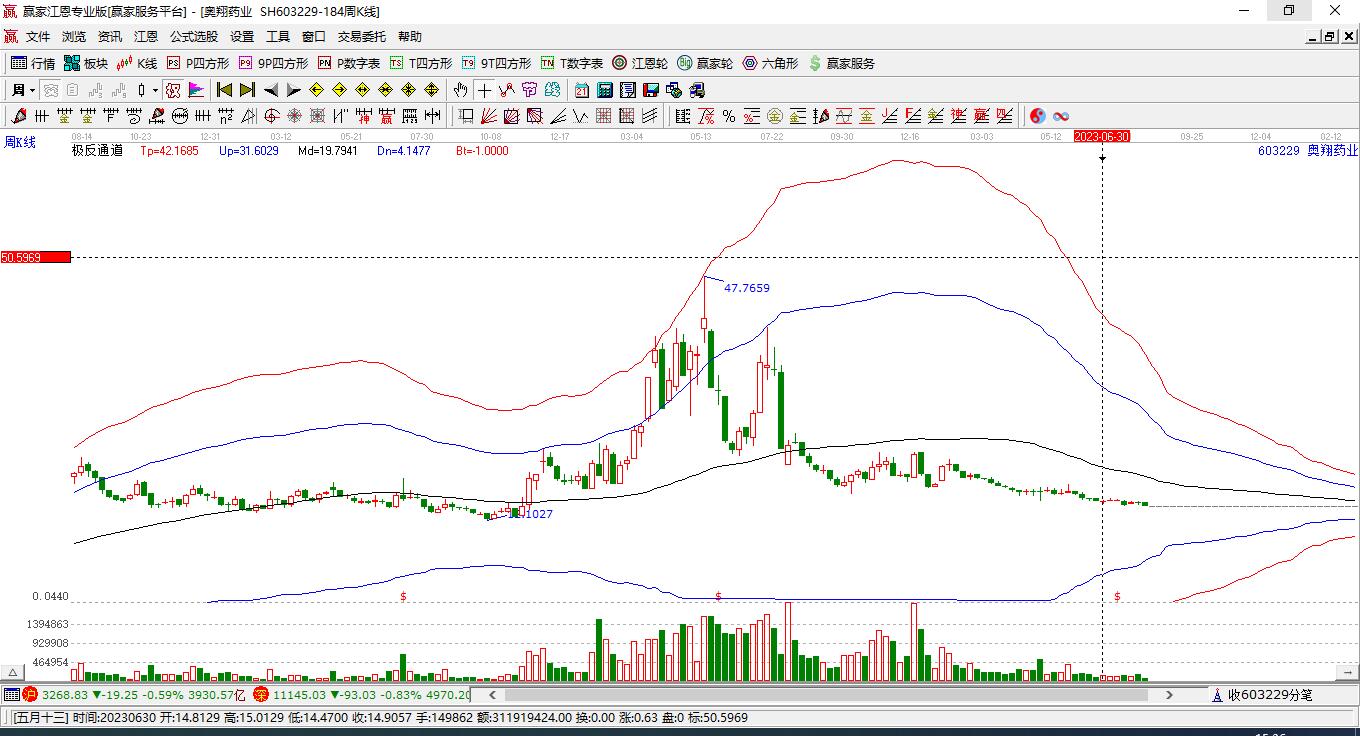Click the 极 indicator icon in toolbar

point(172,90)
